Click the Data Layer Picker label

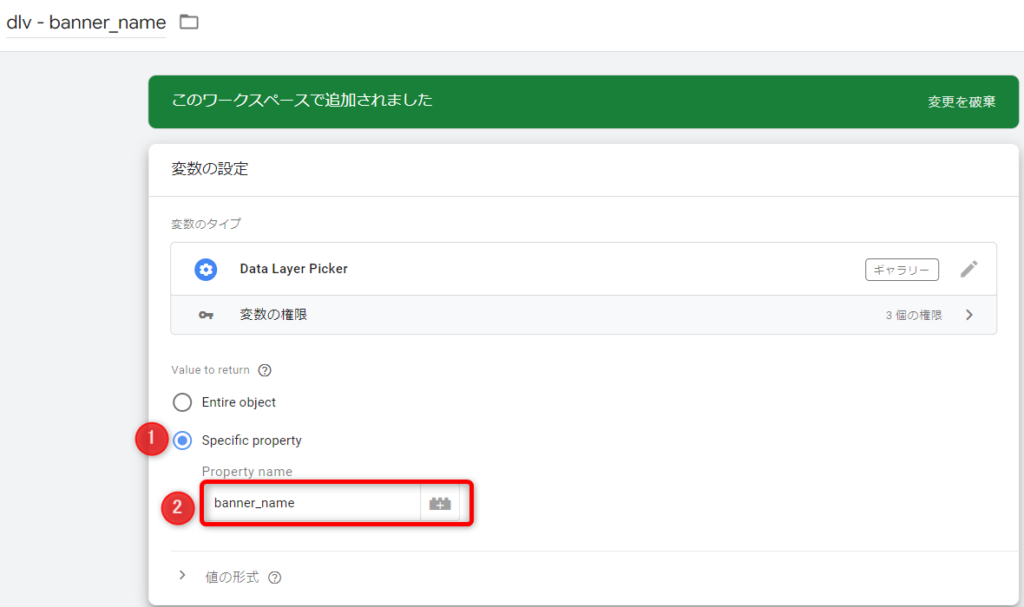(x=293, y=269)
